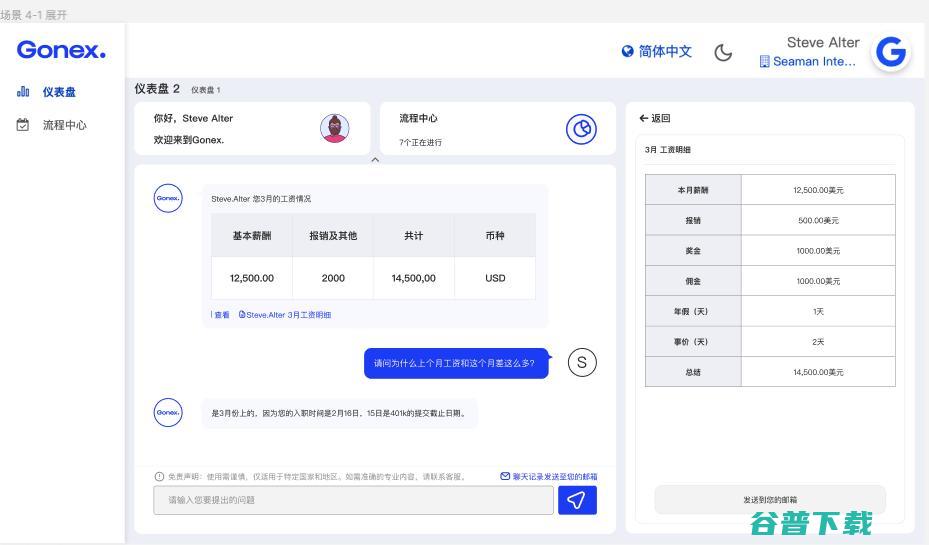Click the 基本薪酬 column header
Image resolution: width=929 pixels, height=545 pixels.
[x=252, y=236]
